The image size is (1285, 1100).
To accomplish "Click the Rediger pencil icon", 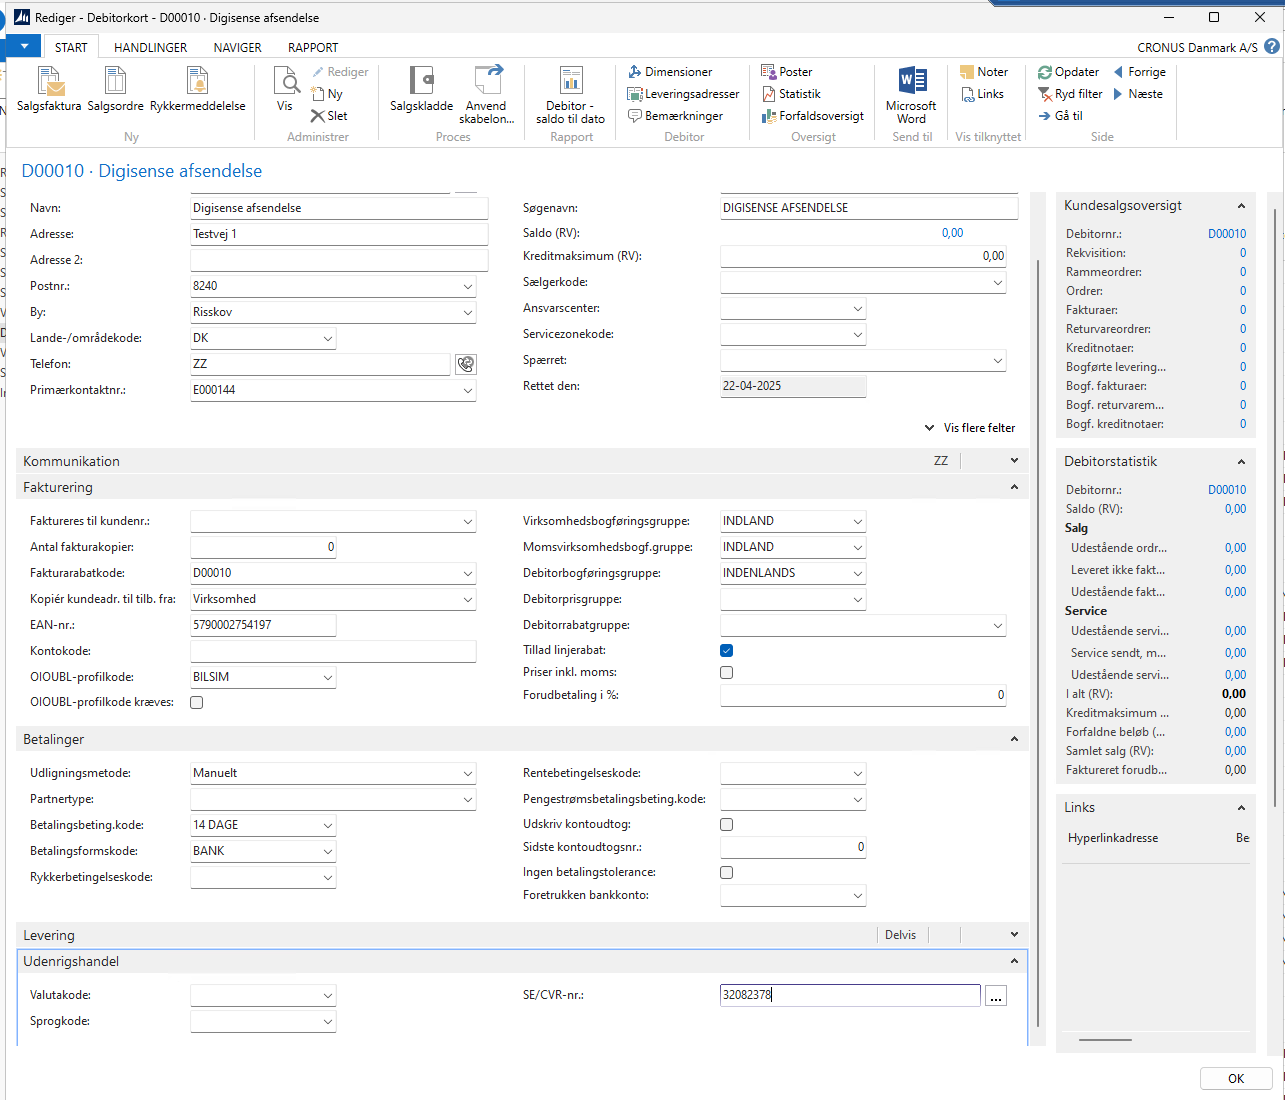I will coord(318,72).
